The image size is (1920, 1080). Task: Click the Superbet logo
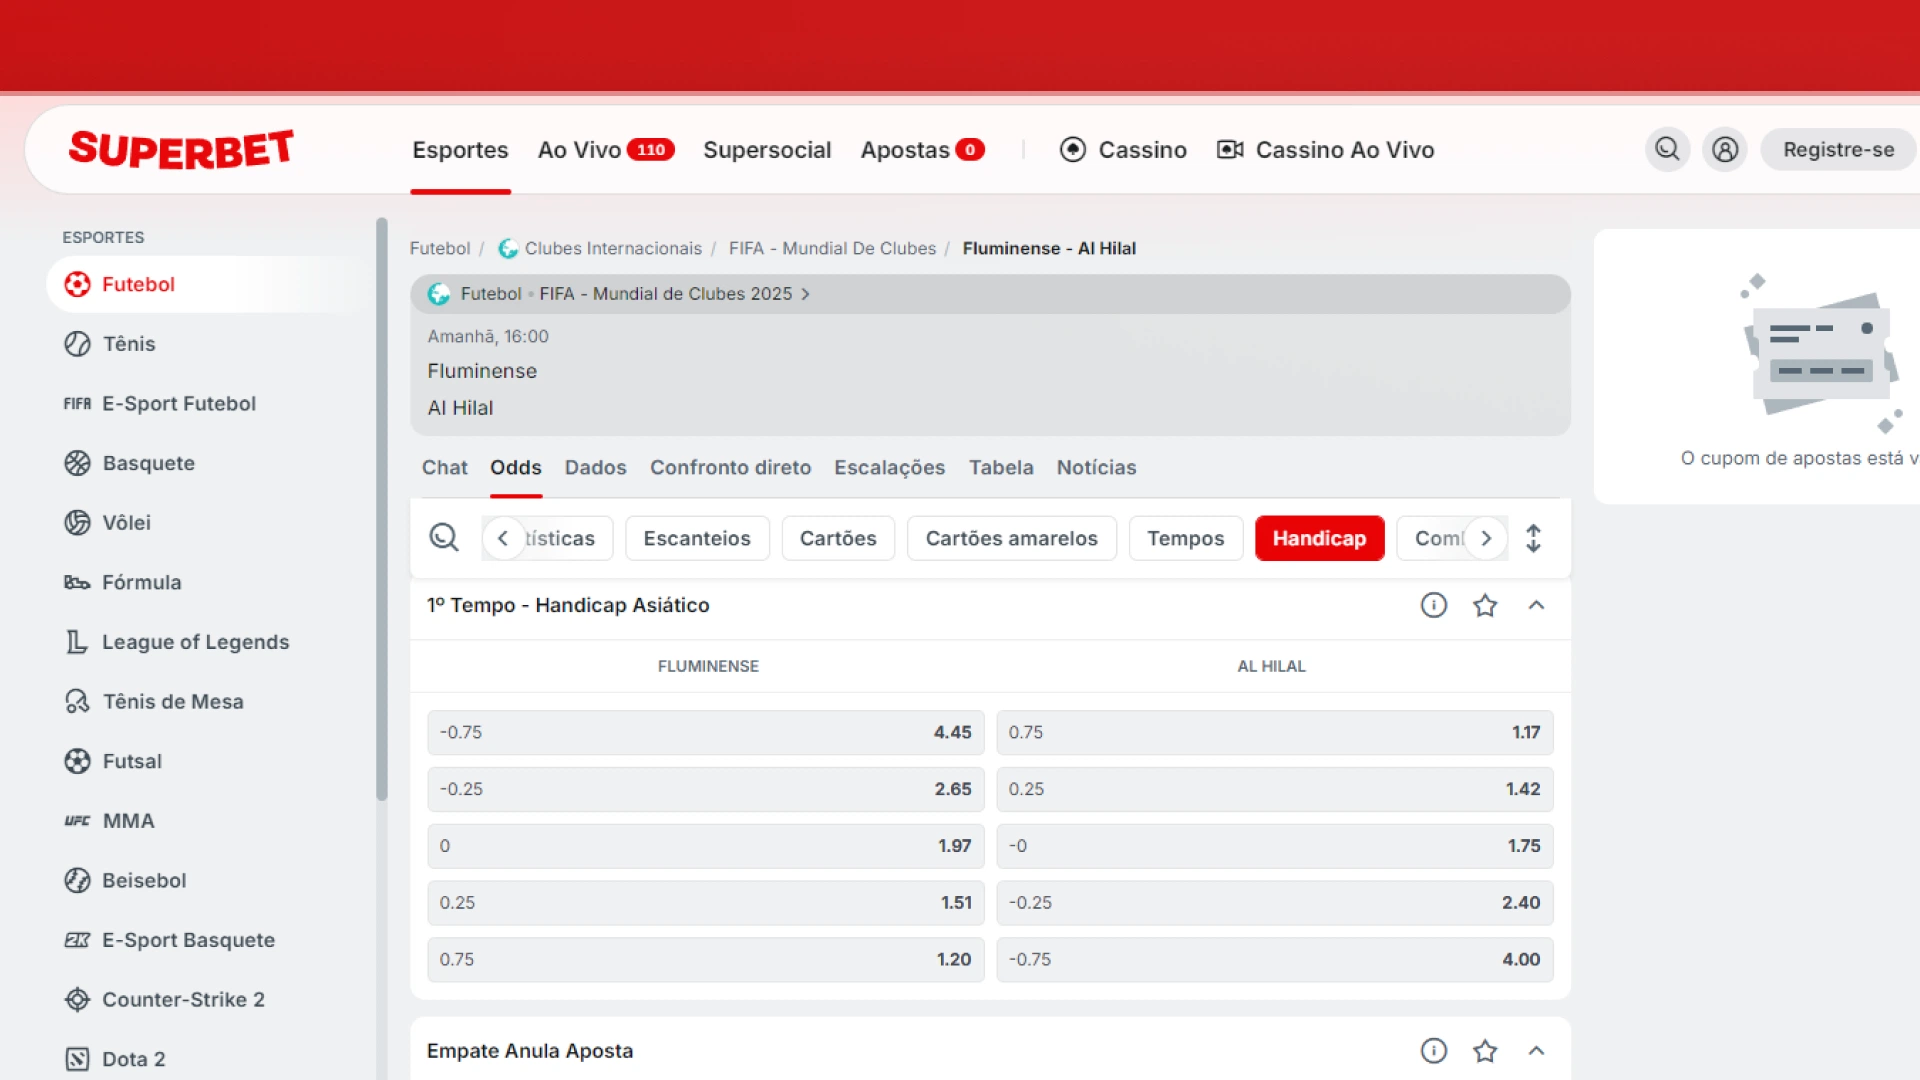pos(181,149)
